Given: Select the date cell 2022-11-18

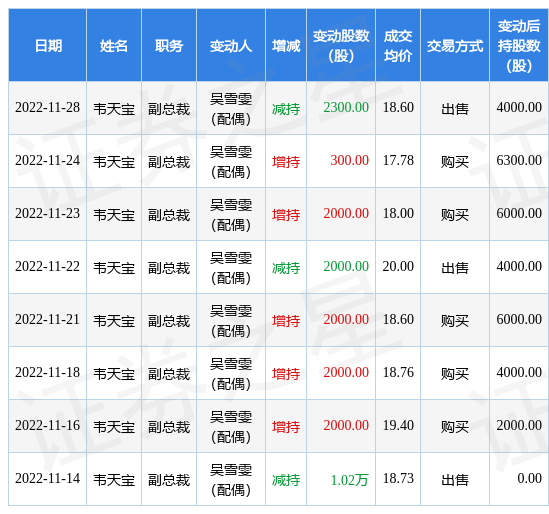Looking at the screenshot, I should pos(48,372).
